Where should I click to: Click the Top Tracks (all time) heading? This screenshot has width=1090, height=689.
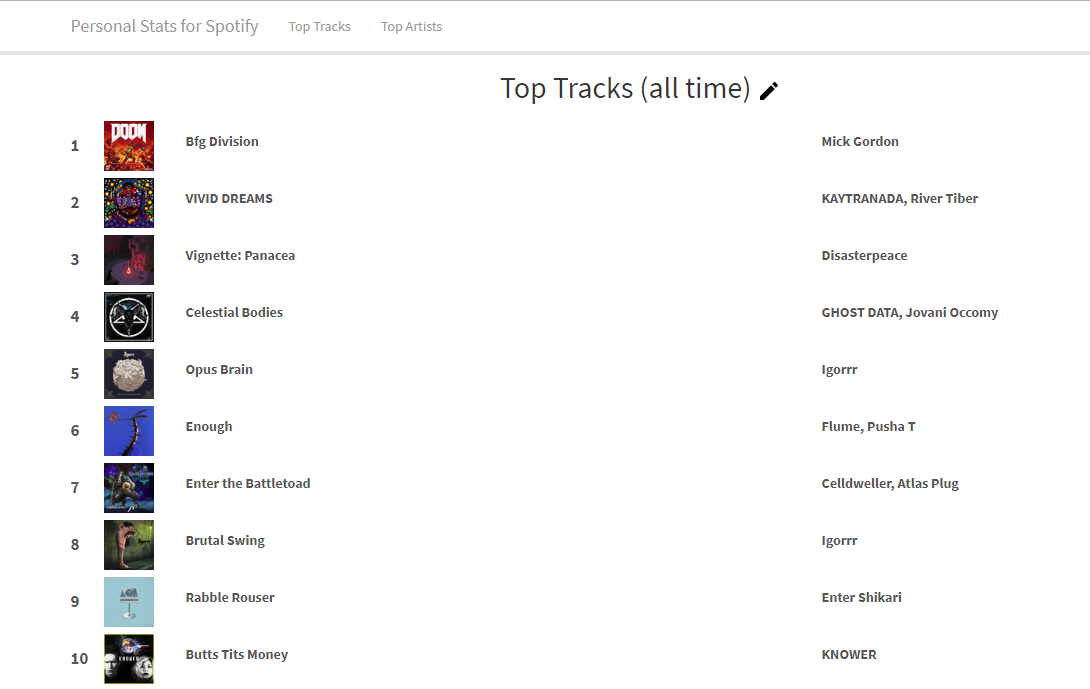(626, 89)
